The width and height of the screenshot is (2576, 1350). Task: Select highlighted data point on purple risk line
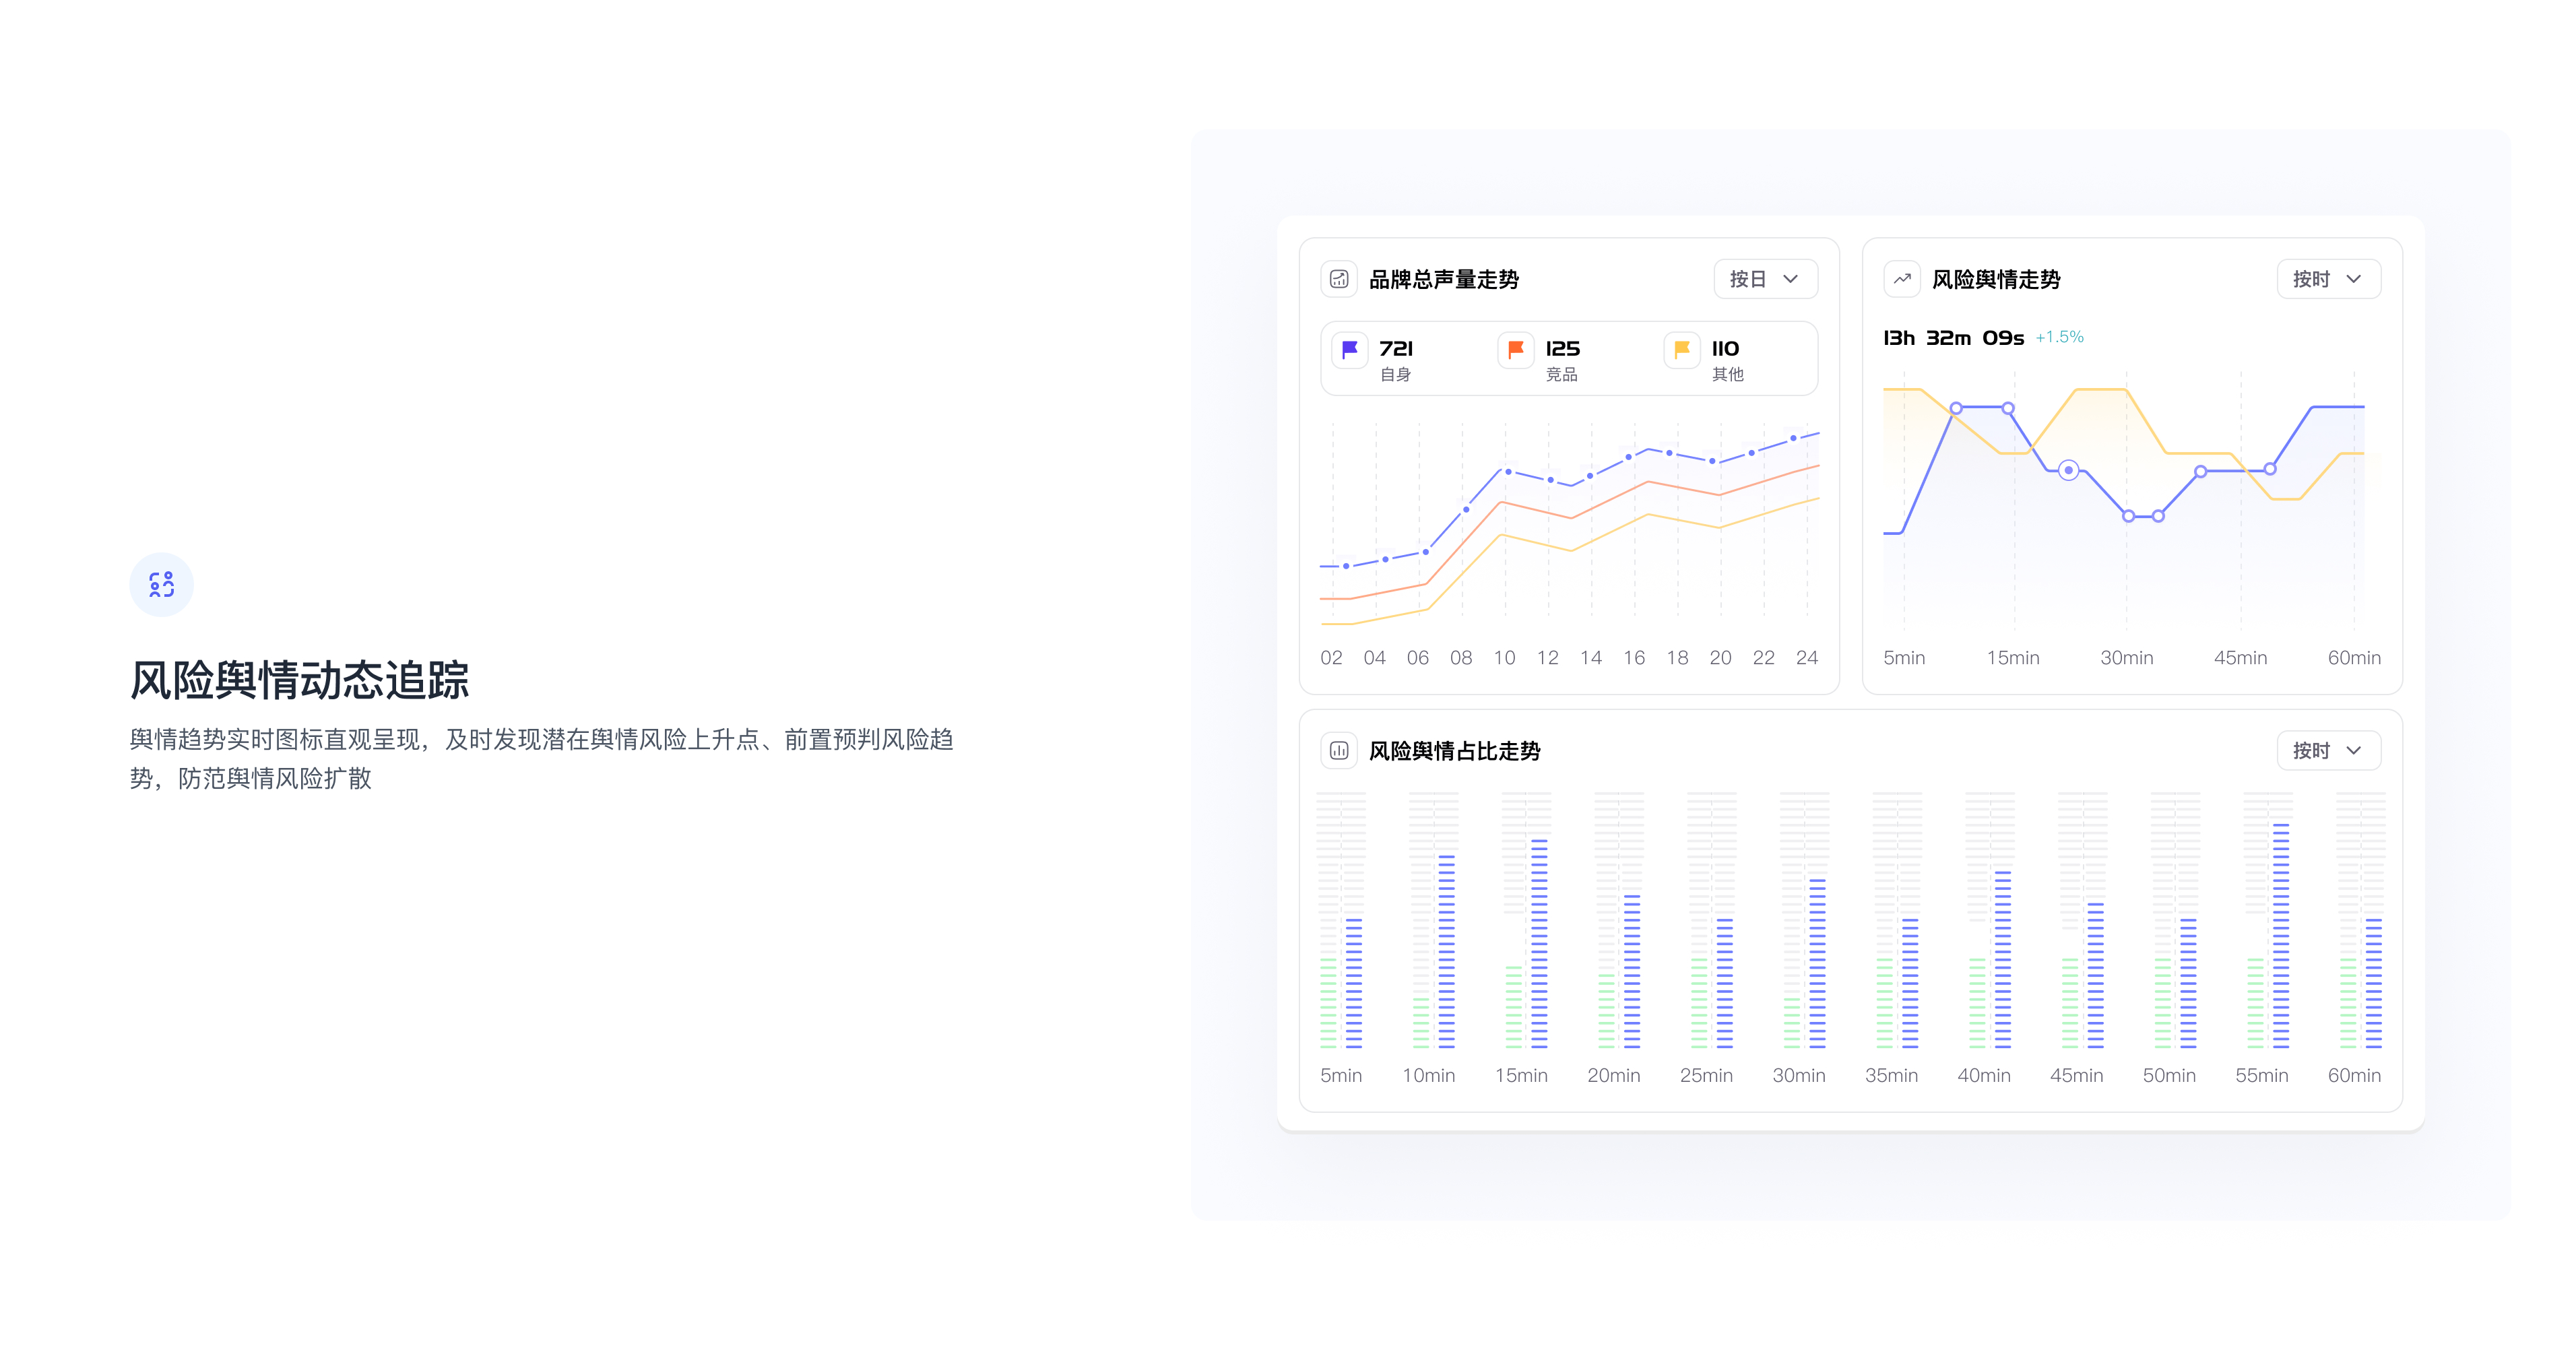pos(2068,470)
